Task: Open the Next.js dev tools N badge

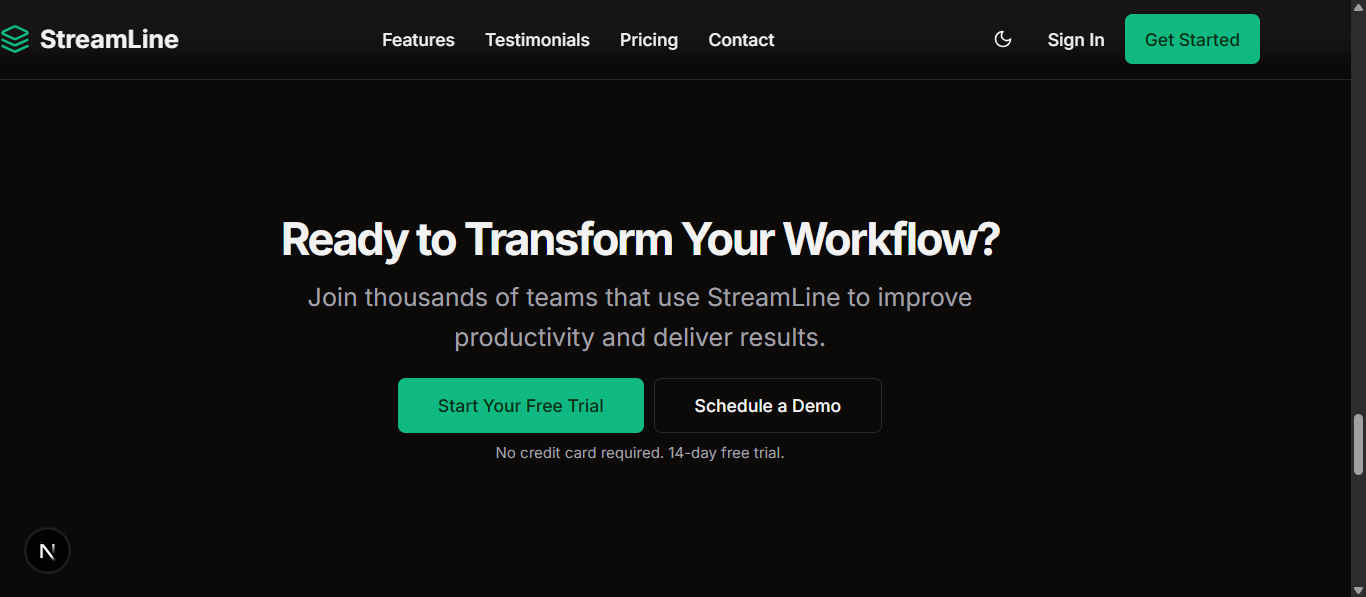Action: 47,551
